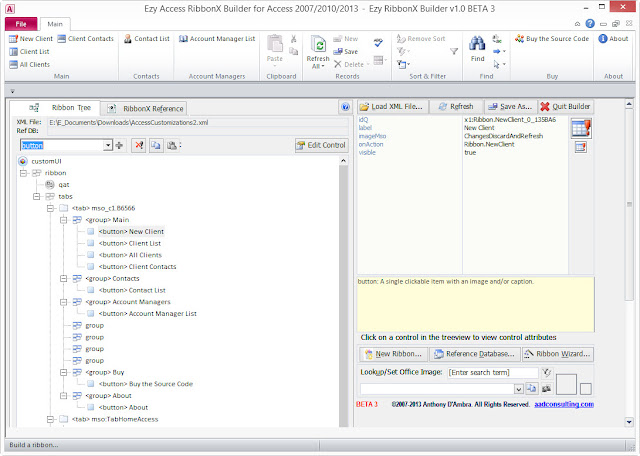Screen dimensions: 640x456
Task: Click the New Ribbon button
Action: tap(393, 354)
